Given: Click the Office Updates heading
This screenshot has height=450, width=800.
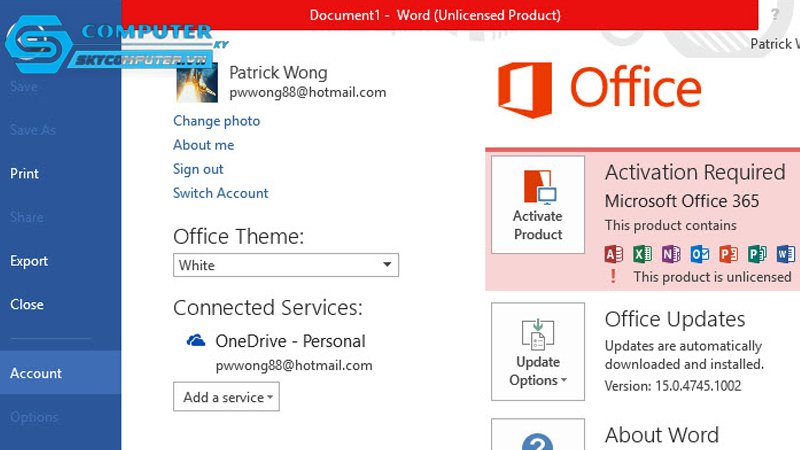Looking at the screenshot, I should [675, 319].
